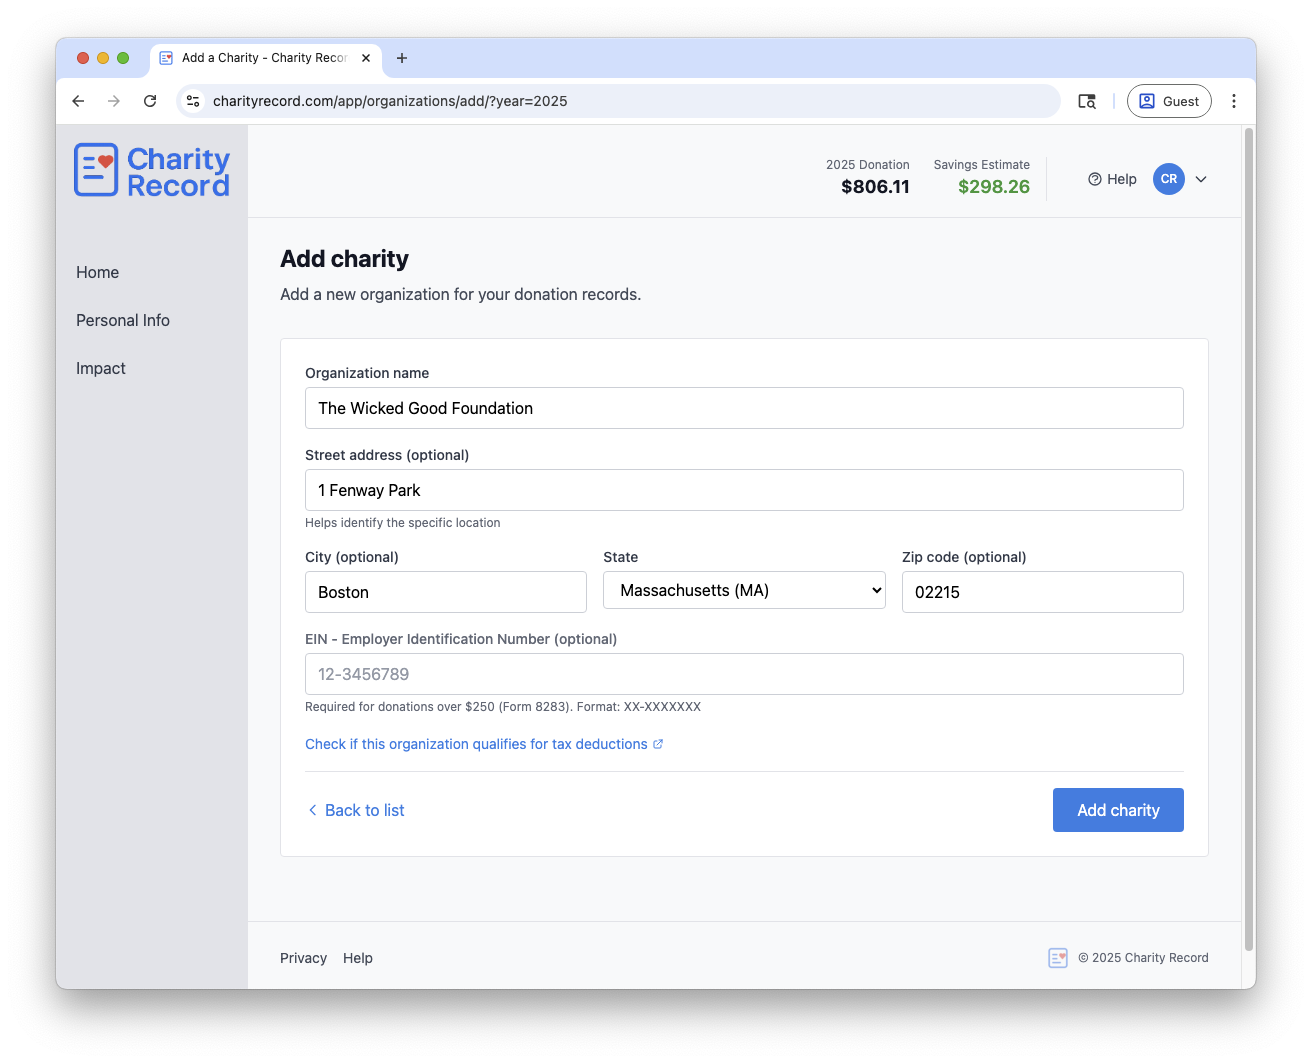The image size is (1312, 1063).
Task: Click the Add charity button
Action: (x=1118, y=810)
